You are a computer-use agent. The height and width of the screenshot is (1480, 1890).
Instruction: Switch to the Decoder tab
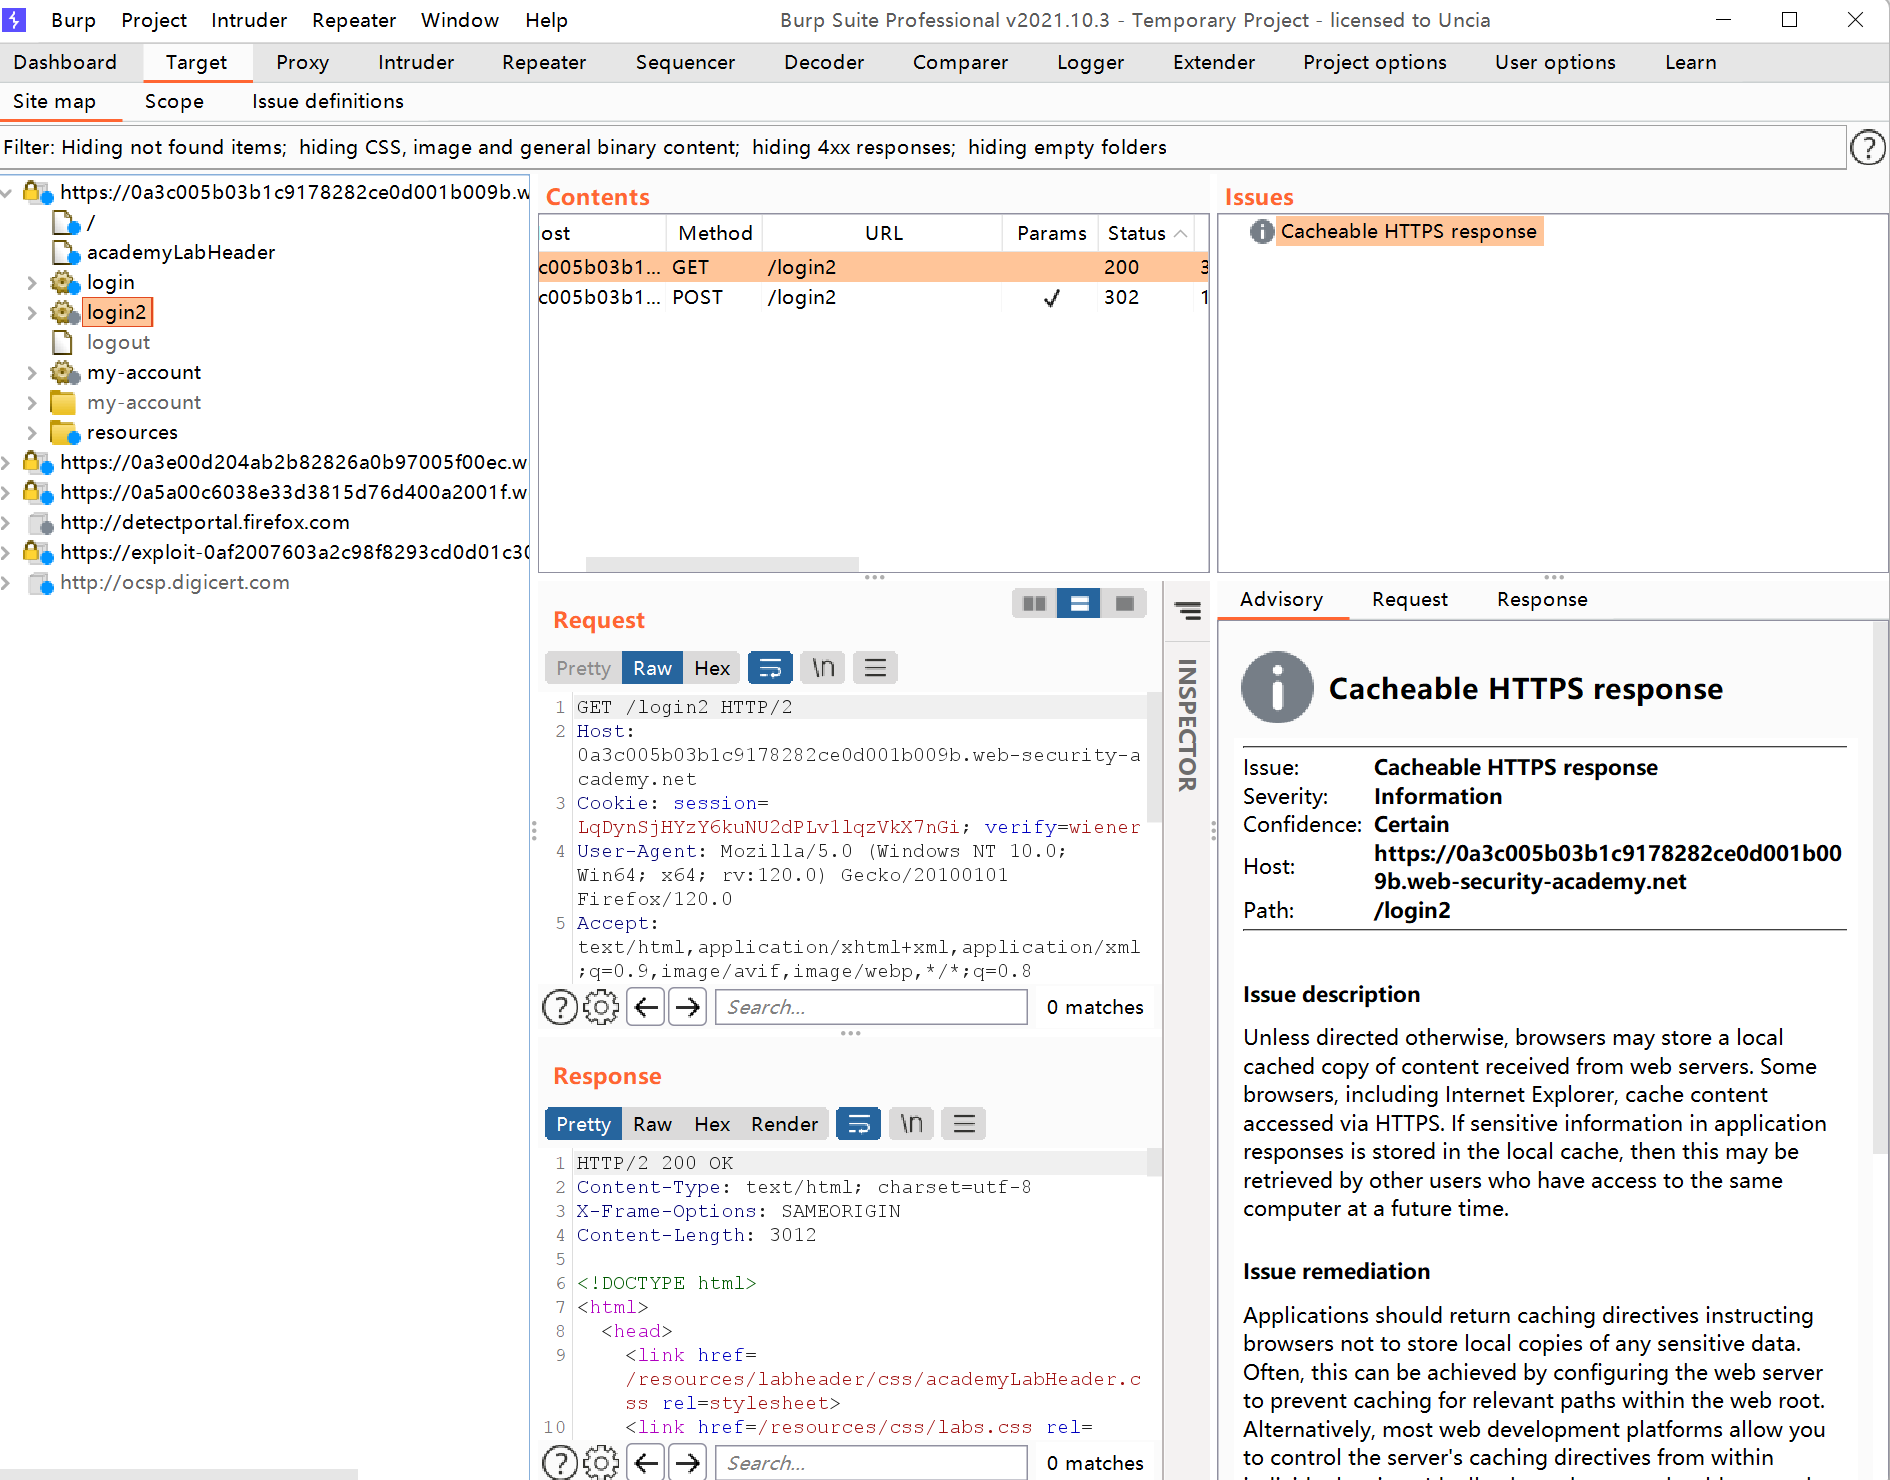[824, 62]
